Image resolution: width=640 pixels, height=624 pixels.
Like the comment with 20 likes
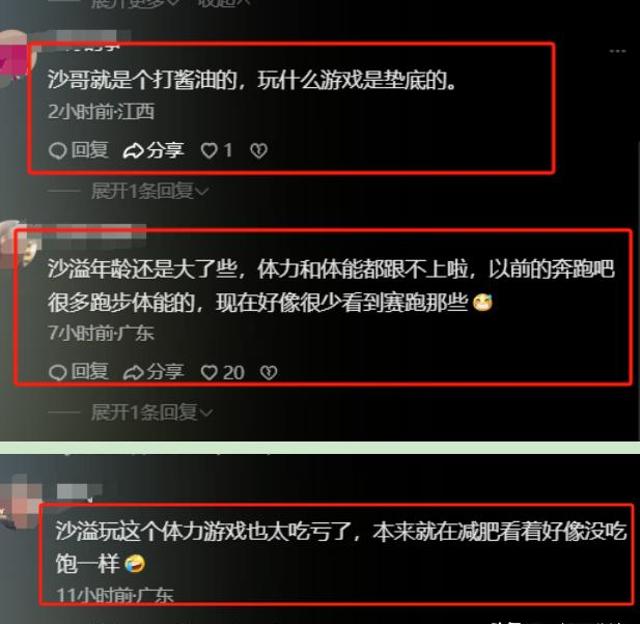[x=222, y=372]
